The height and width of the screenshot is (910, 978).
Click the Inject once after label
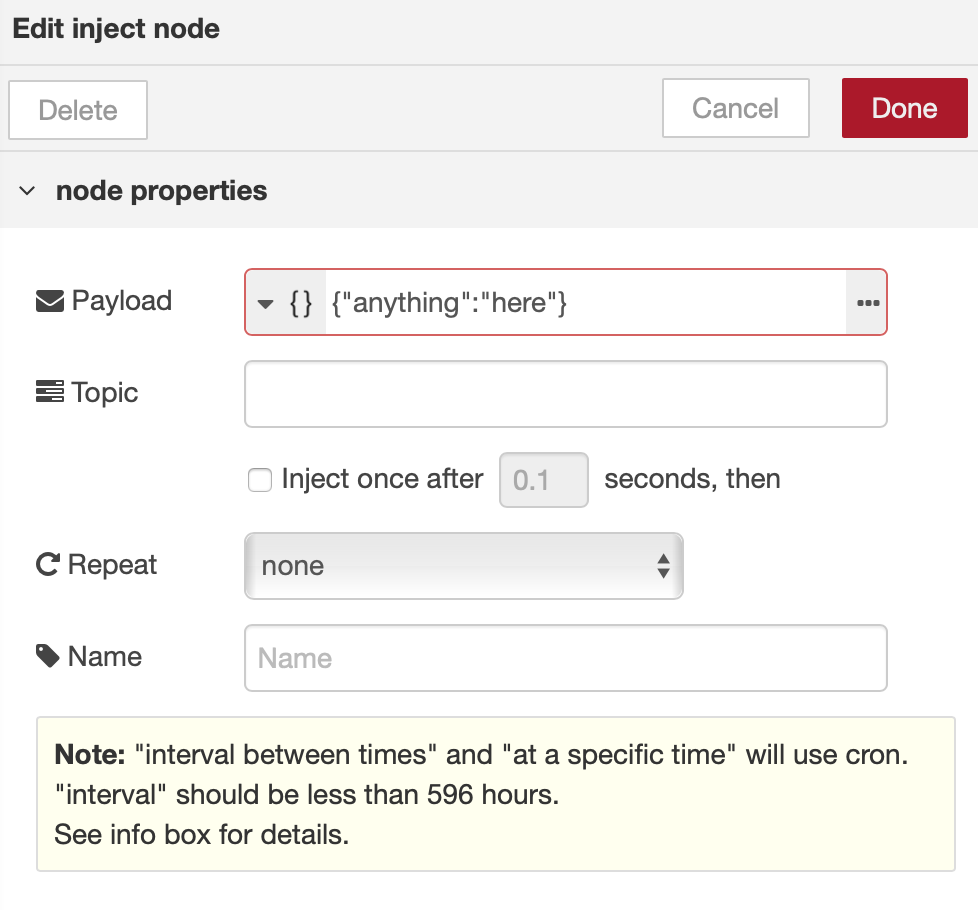pos(383,479)
